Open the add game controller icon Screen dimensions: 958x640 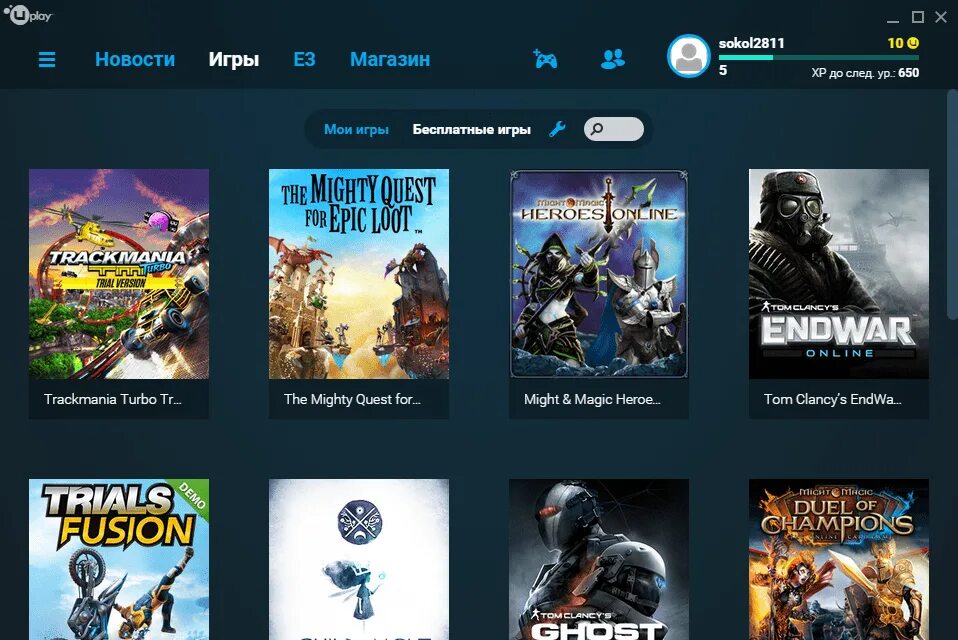(545, 59)
